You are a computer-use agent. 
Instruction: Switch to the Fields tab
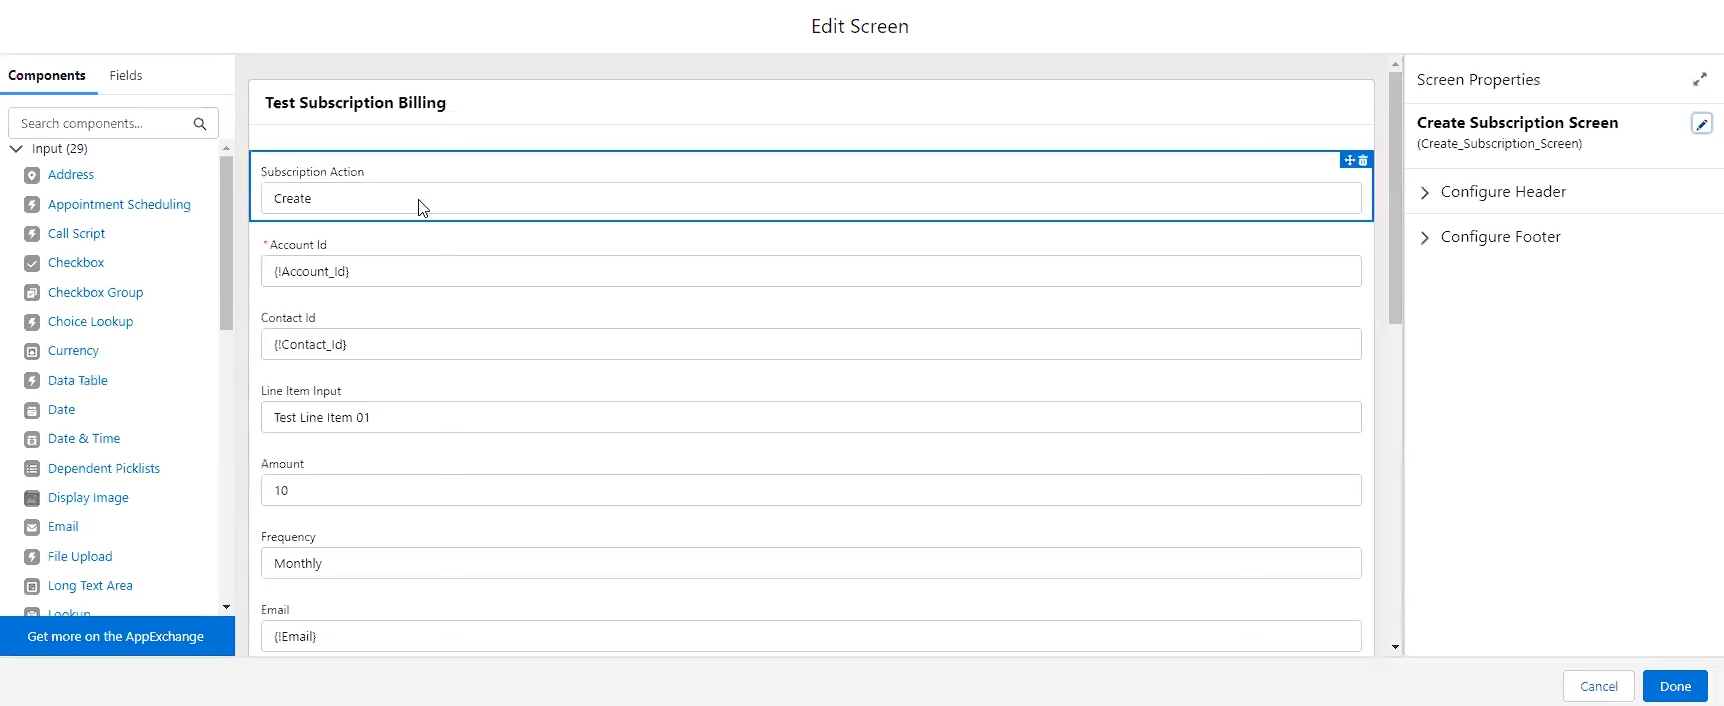pyautogui.click(x=126, y=75)
